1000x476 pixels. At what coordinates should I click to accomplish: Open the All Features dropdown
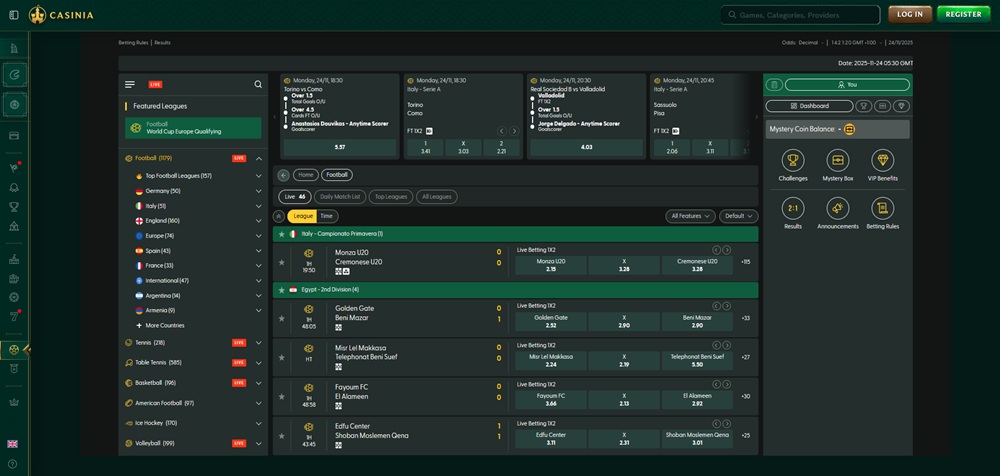691,216
